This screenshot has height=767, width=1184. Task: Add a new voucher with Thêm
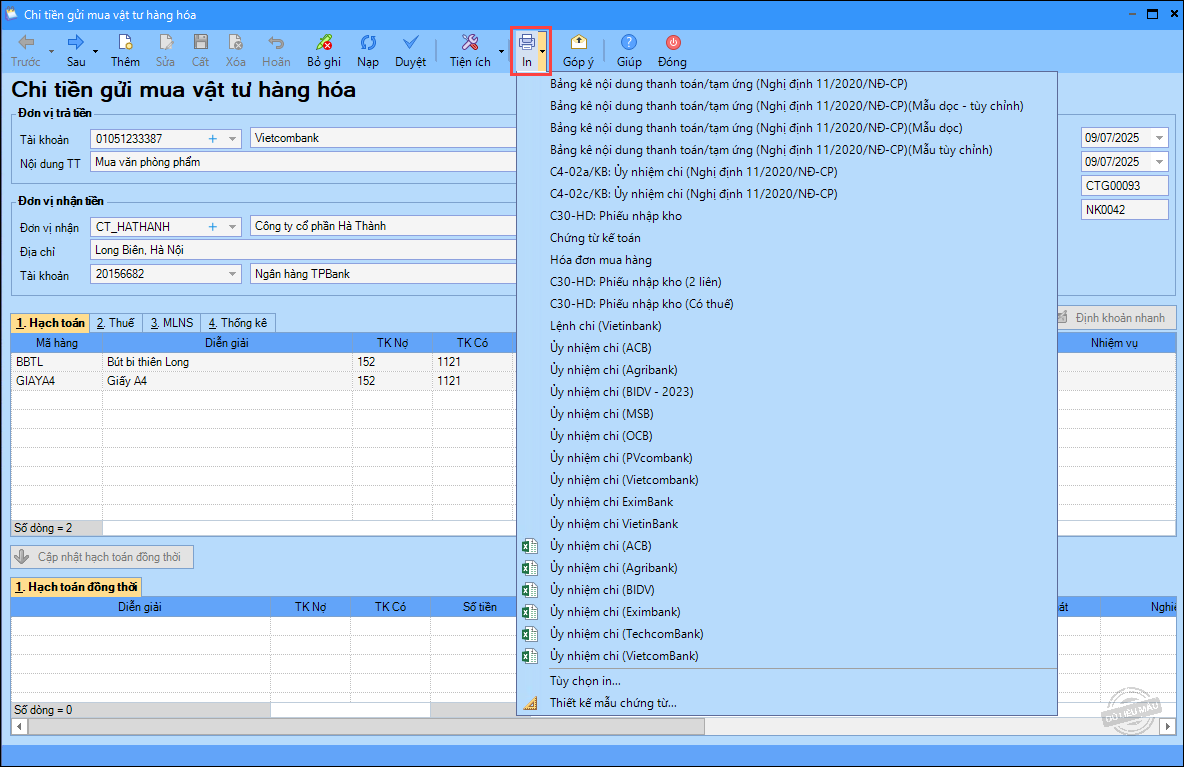coord(125,51)
